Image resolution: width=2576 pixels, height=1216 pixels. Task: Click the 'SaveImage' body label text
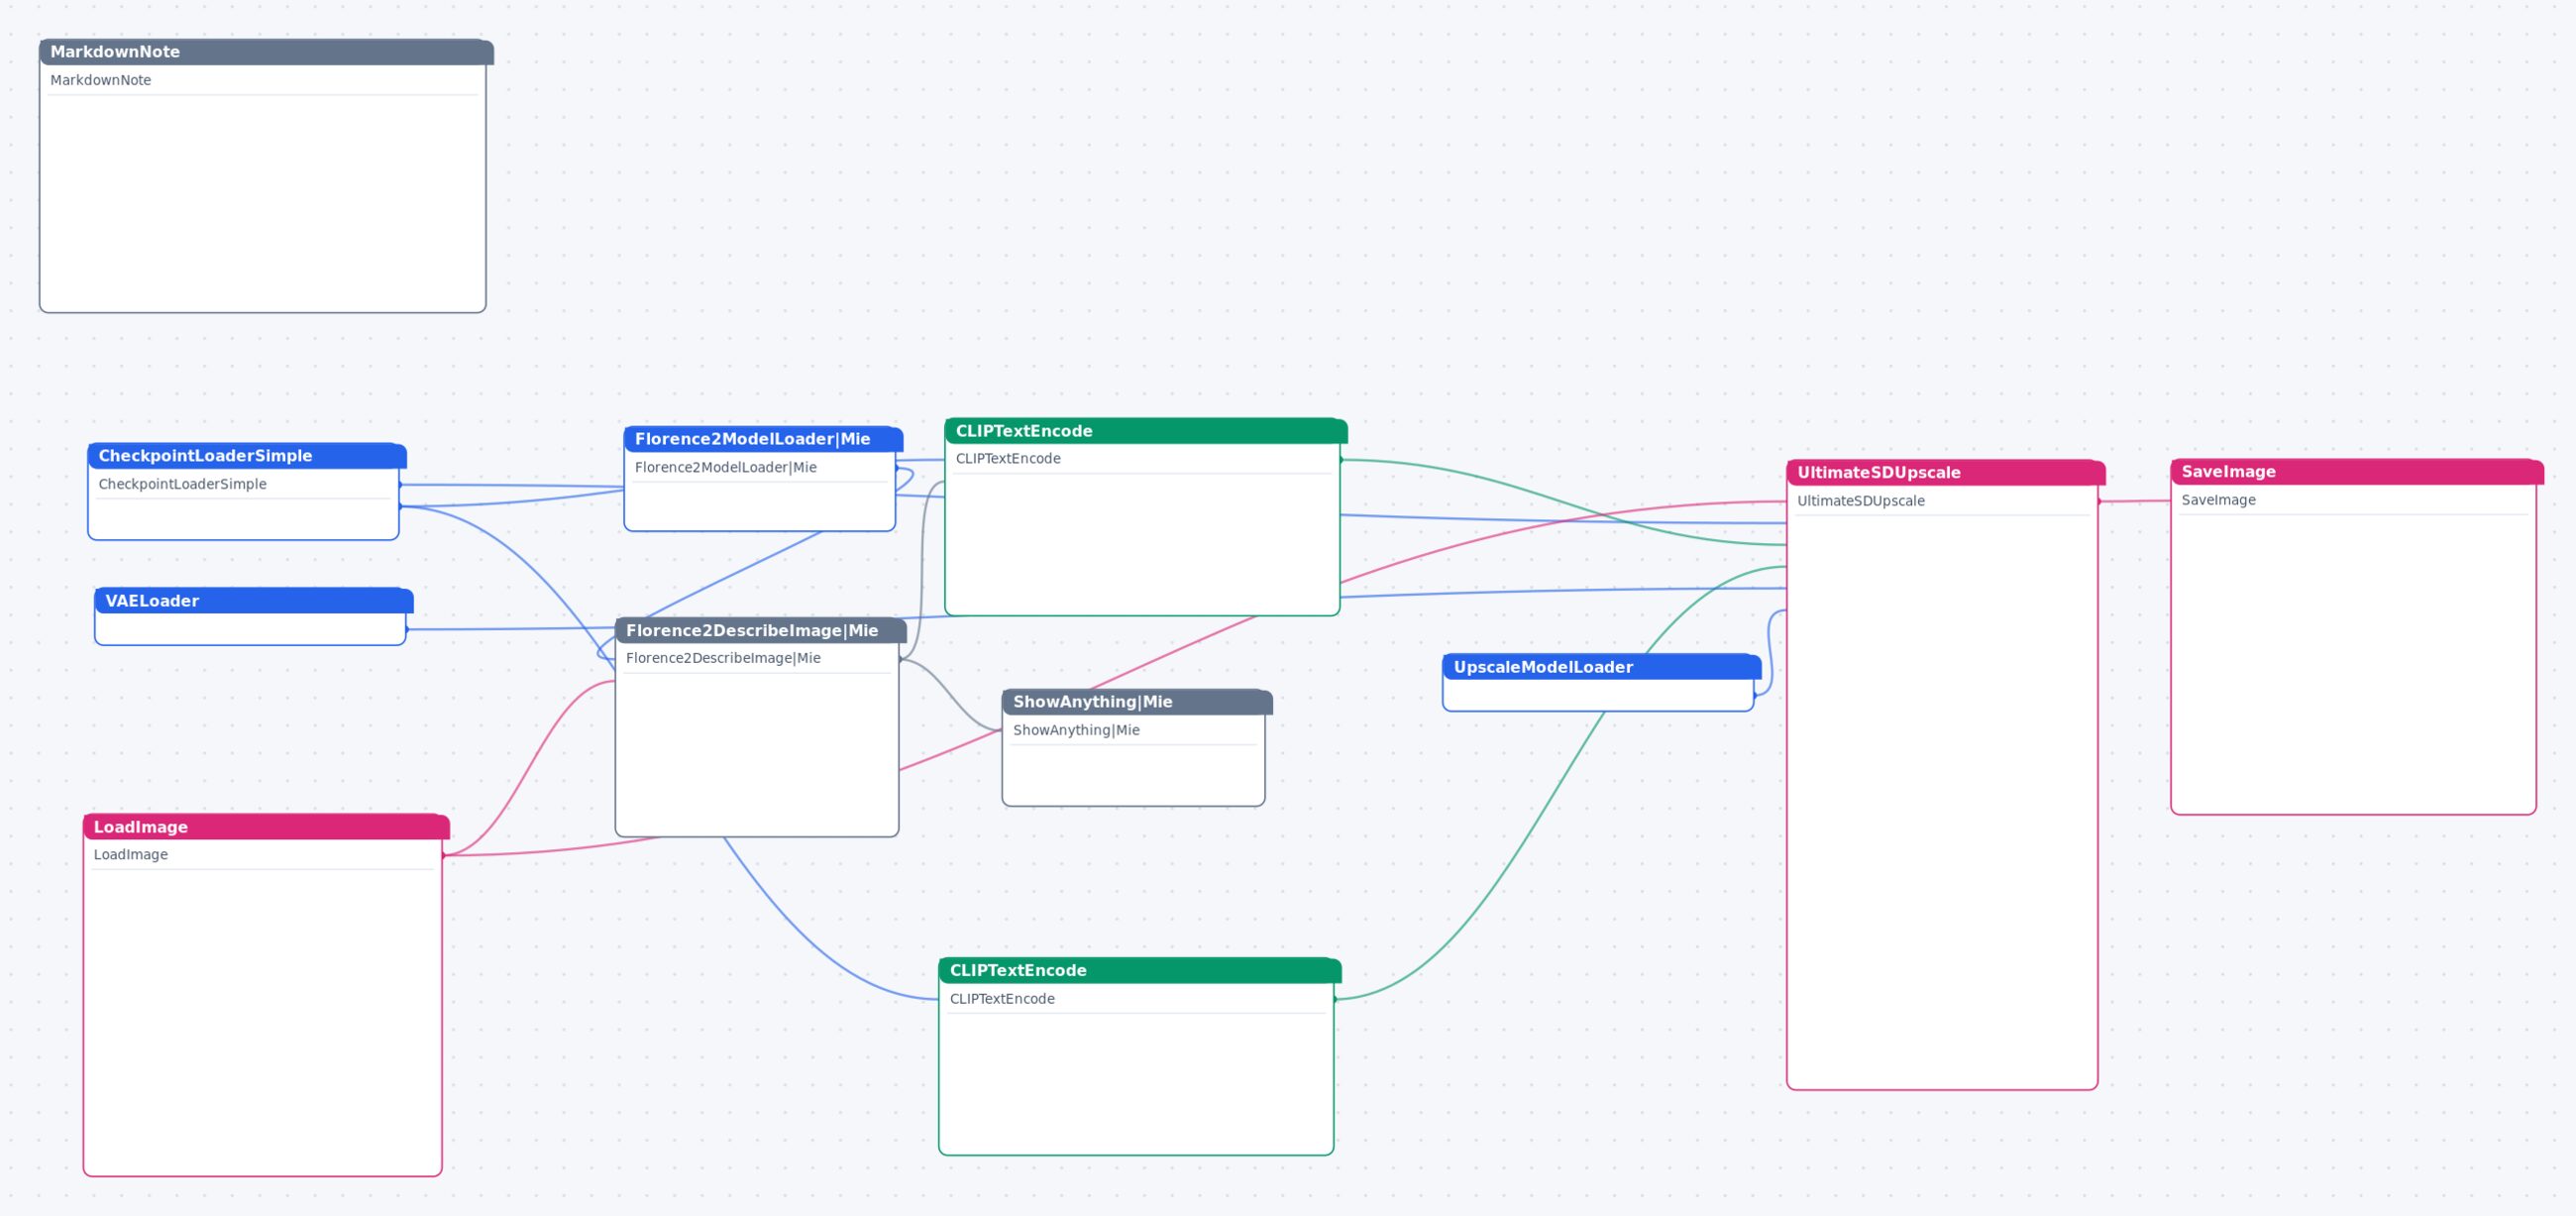[x=2218, y=500]
